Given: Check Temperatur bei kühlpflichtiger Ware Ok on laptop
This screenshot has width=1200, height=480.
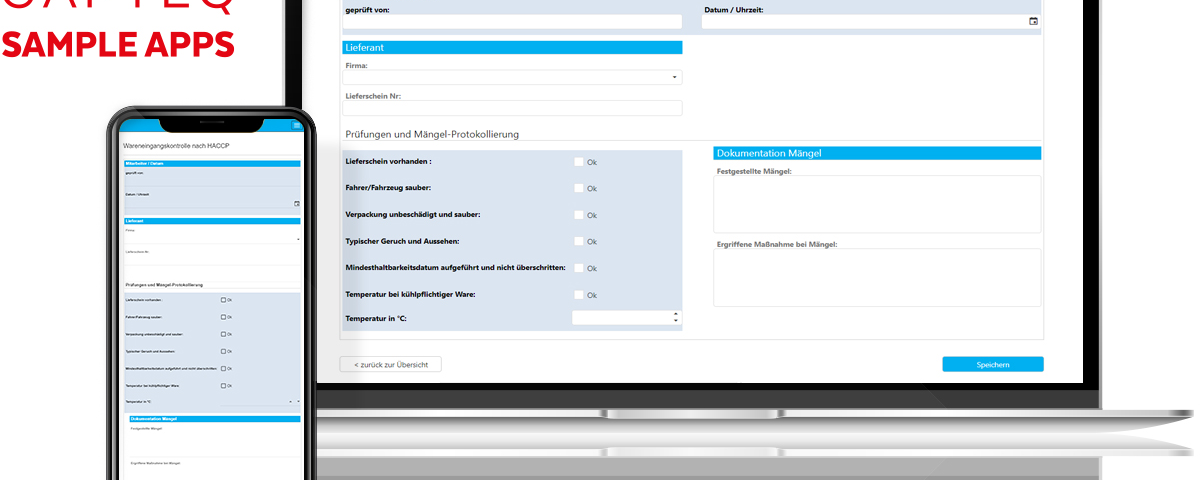Looking at the screenshot, I should point(579,295).
